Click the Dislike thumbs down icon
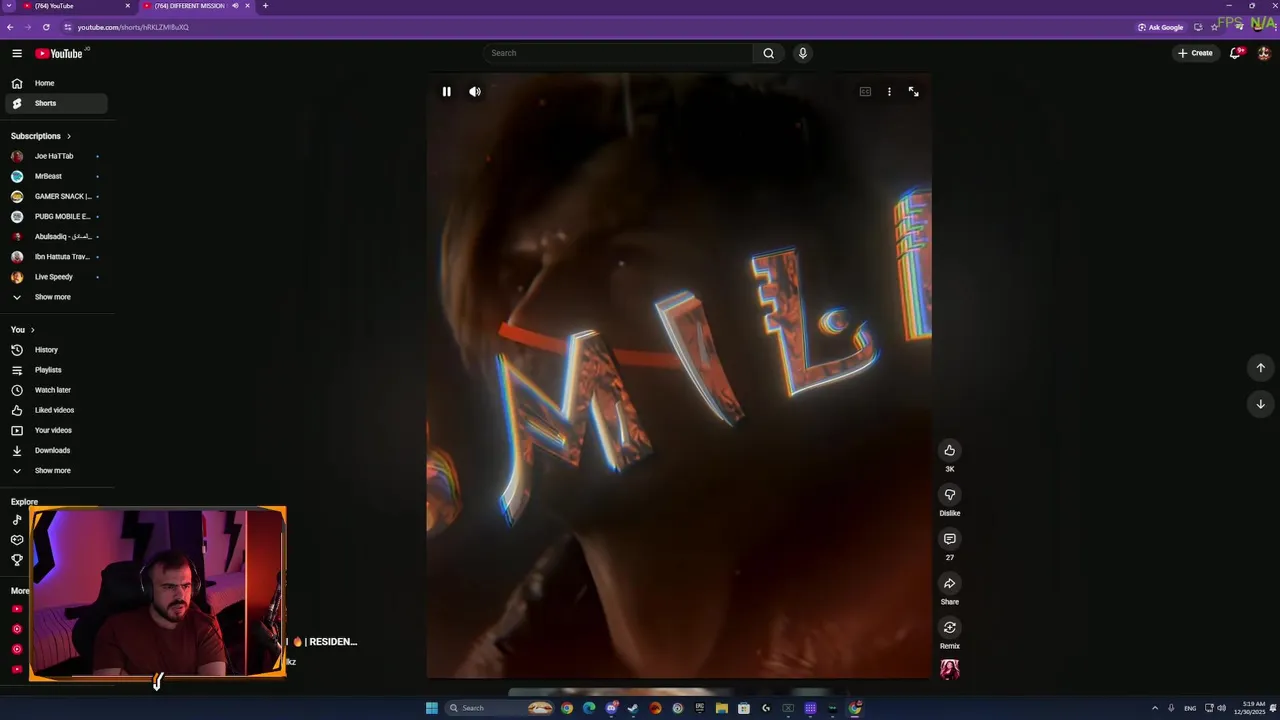The height and width of the screenshot is (720, 1280). click(x=950, y=494)
